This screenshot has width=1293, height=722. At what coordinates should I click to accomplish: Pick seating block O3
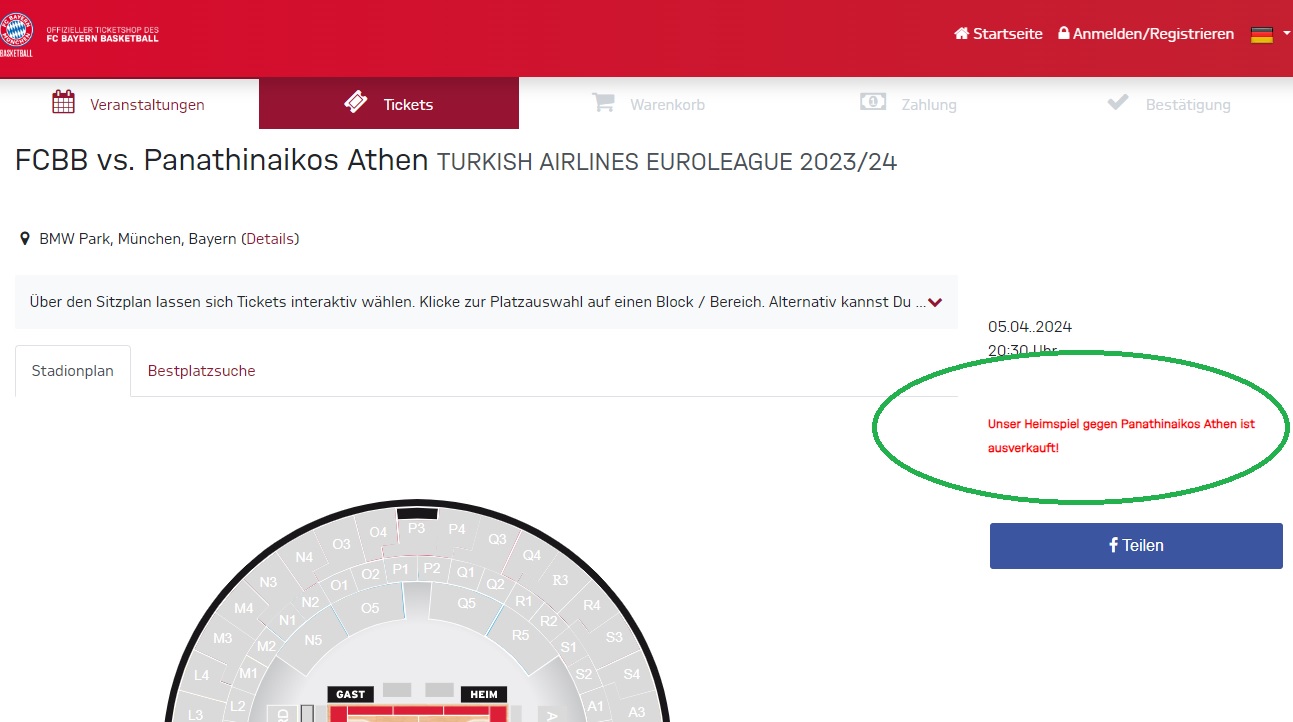(x=342, y=544)
